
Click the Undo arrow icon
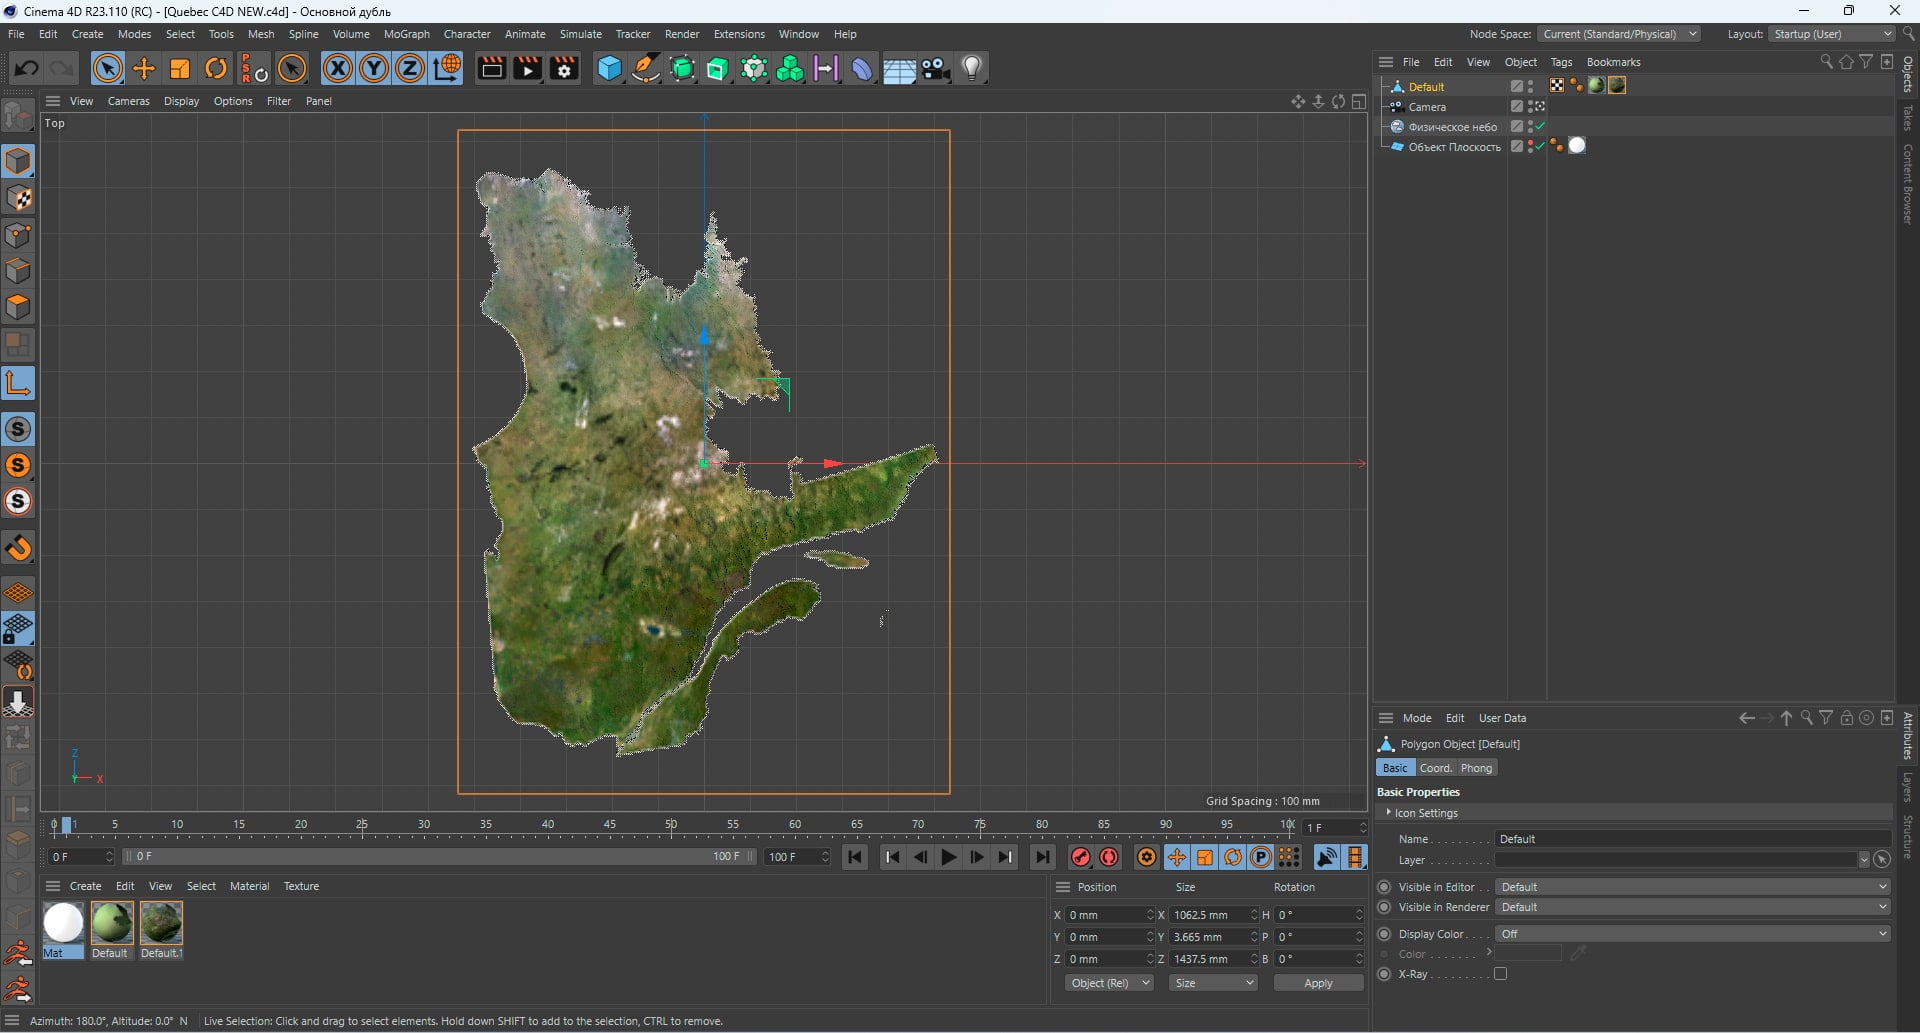pos(27,68)
